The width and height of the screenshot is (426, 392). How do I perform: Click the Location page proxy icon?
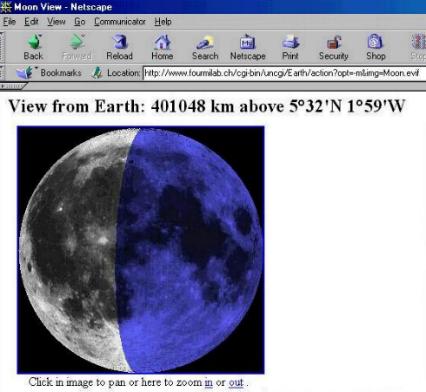pos(97,72)
